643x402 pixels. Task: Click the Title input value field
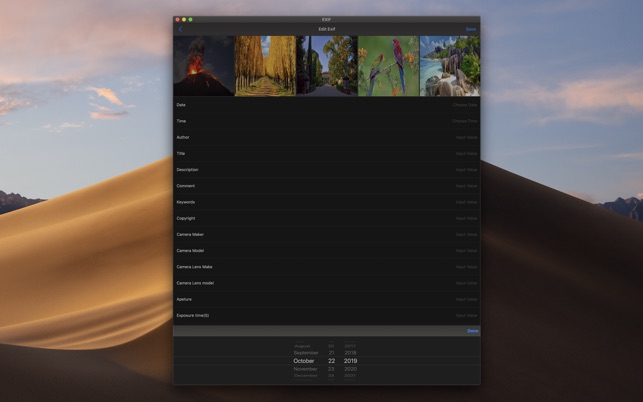coord(467,153)
